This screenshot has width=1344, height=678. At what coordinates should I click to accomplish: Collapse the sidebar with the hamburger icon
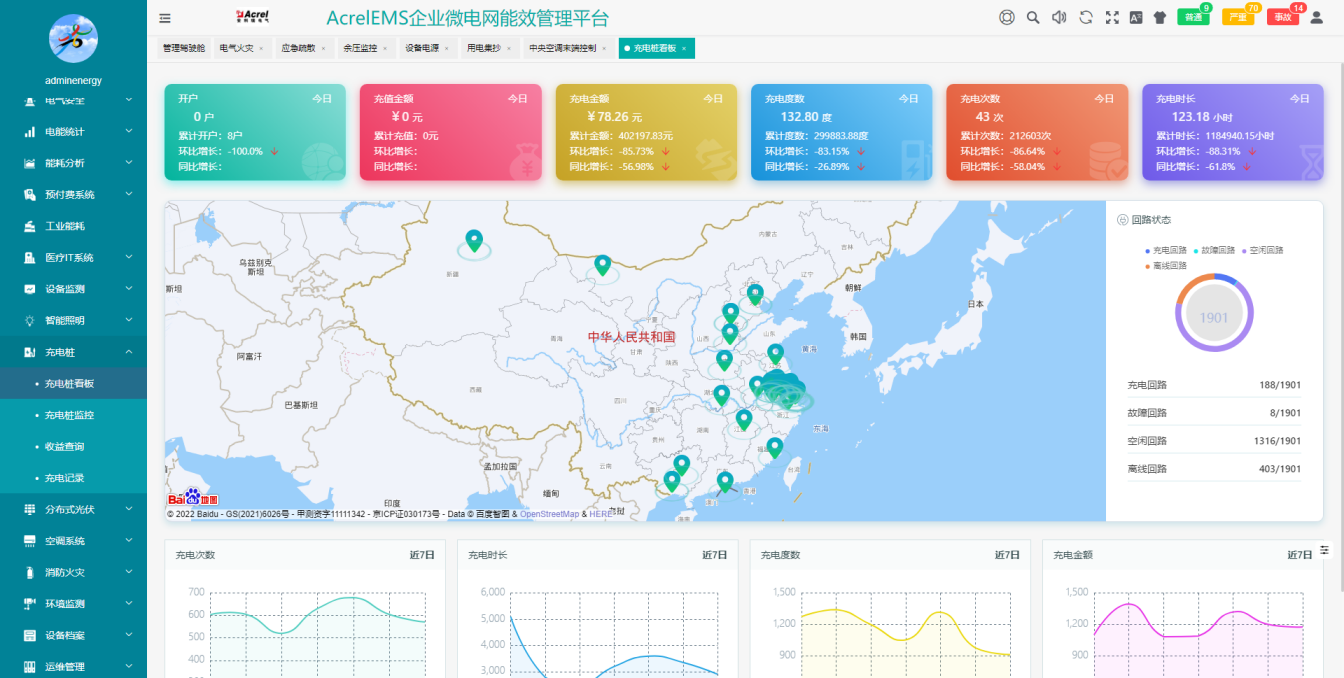[165, 17]
